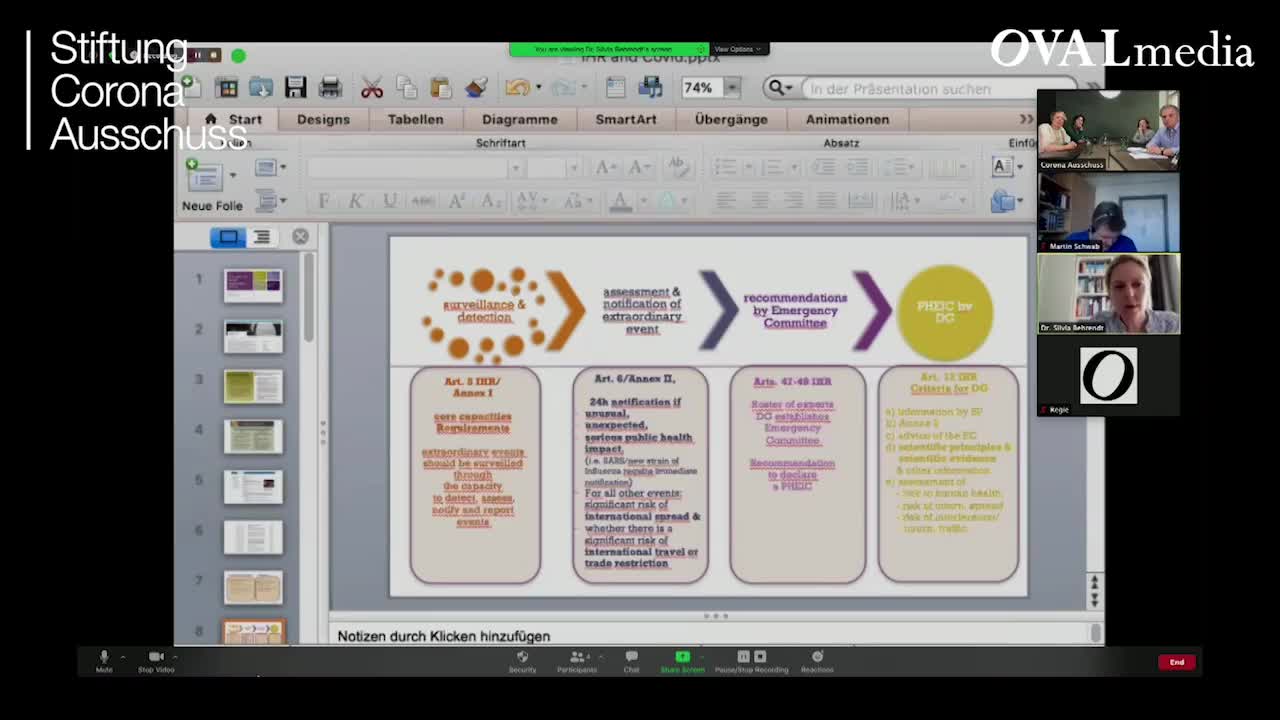Toggle italic formatting K button
The image size is (1280, 720).
[x=356, y=202]
